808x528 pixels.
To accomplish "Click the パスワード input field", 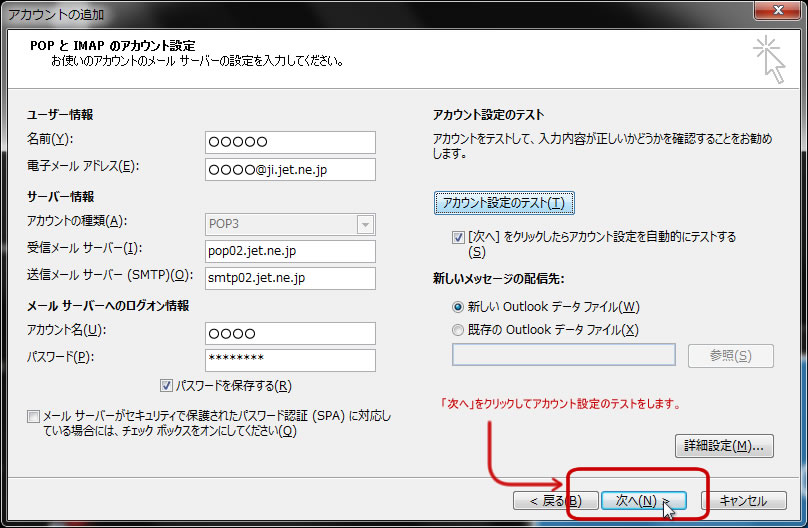I will pyautogui.click(x=289, y=360).
